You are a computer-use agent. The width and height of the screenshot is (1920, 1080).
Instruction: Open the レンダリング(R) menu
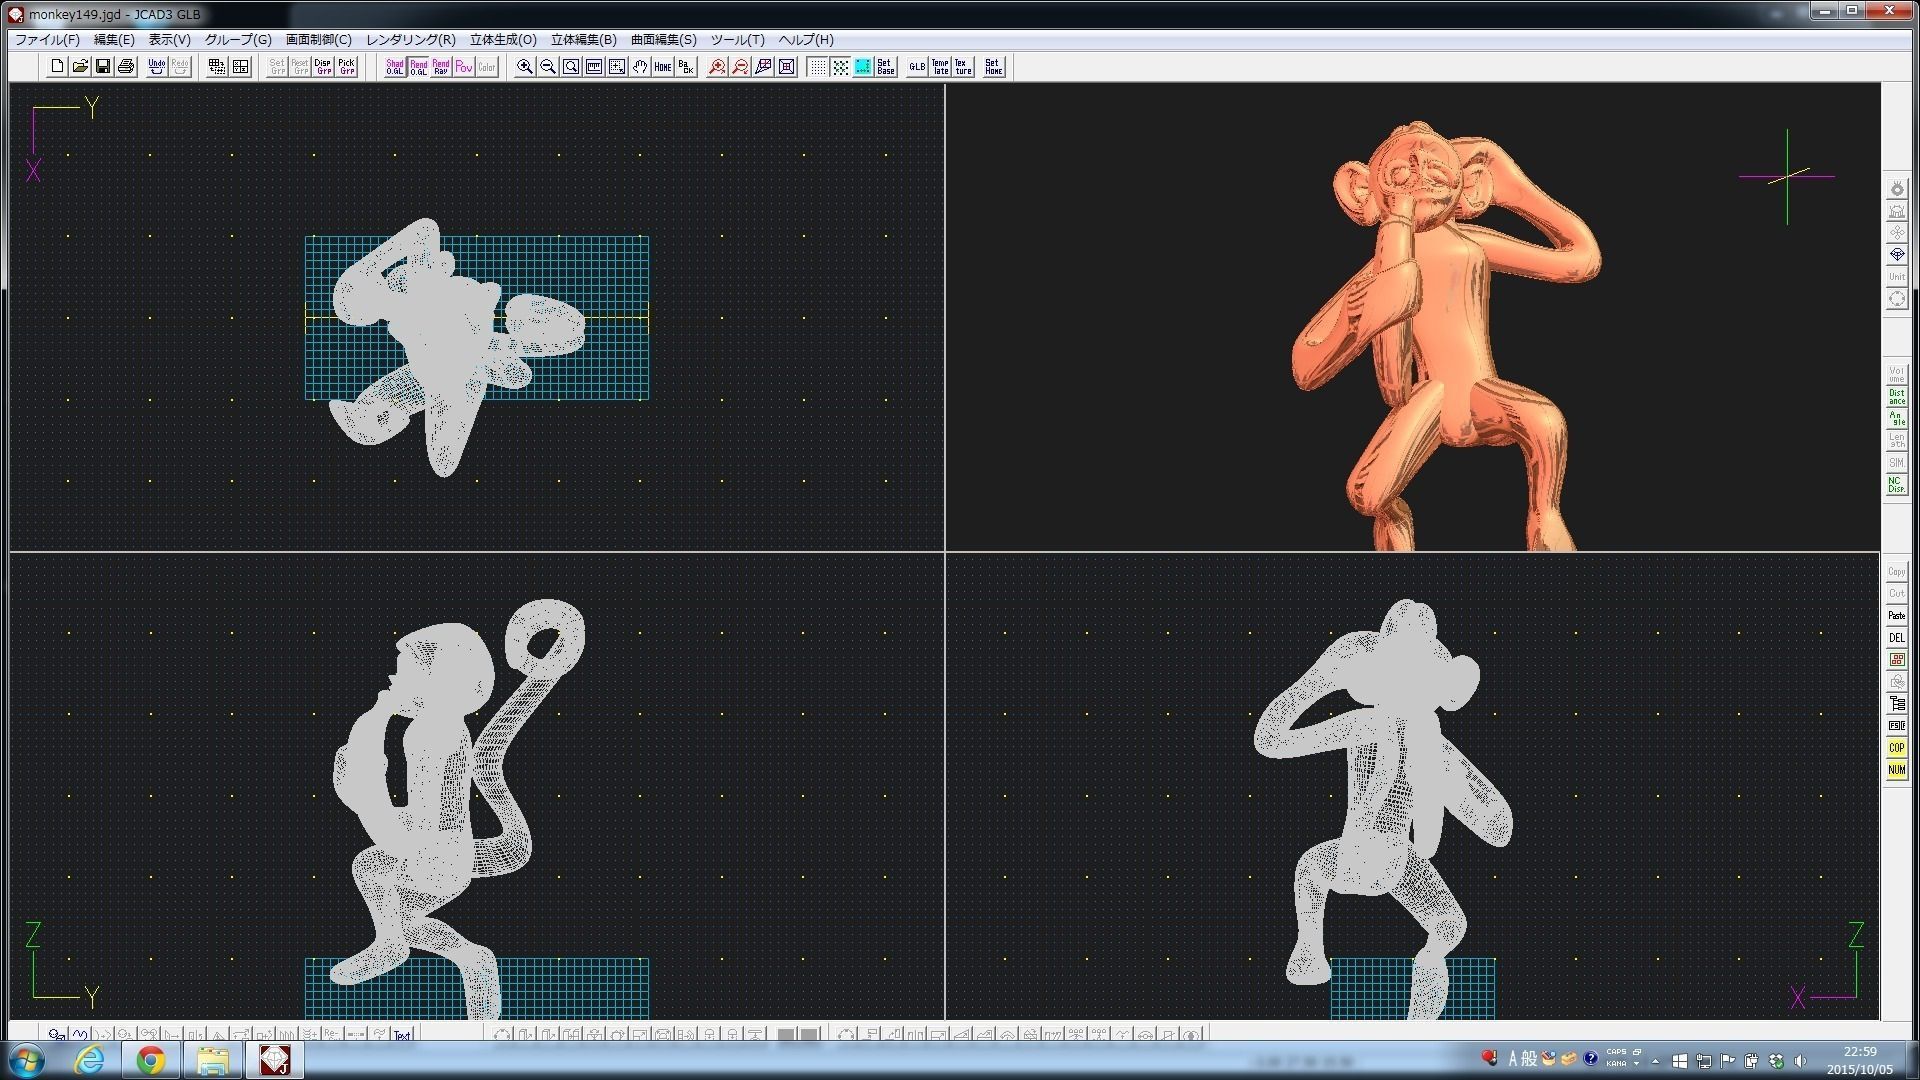(x=411, y=40)
